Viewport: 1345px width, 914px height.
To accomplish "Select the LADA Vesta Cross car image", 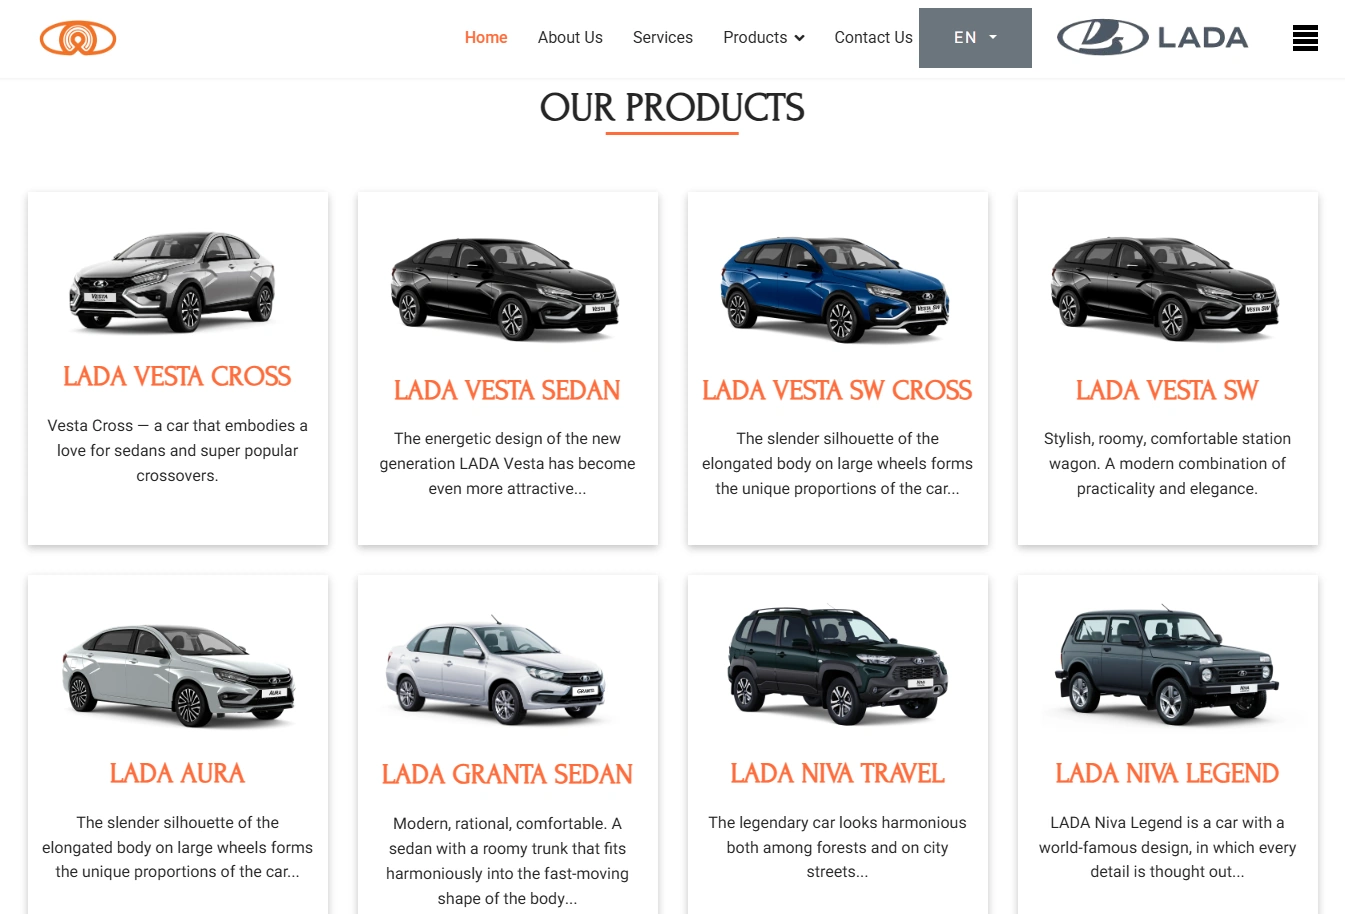I will coord(173,281).
